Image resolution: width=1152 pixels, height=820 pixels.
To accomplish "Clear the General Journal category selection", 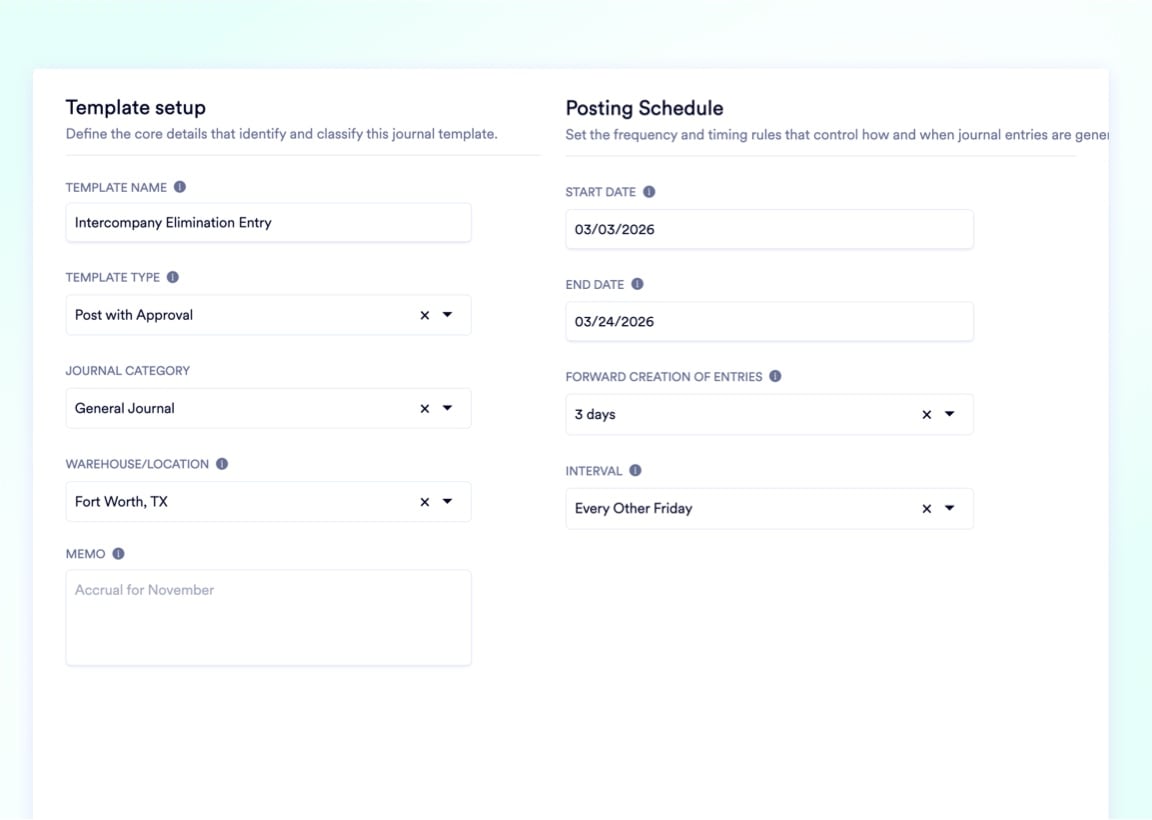I will 425,408.
